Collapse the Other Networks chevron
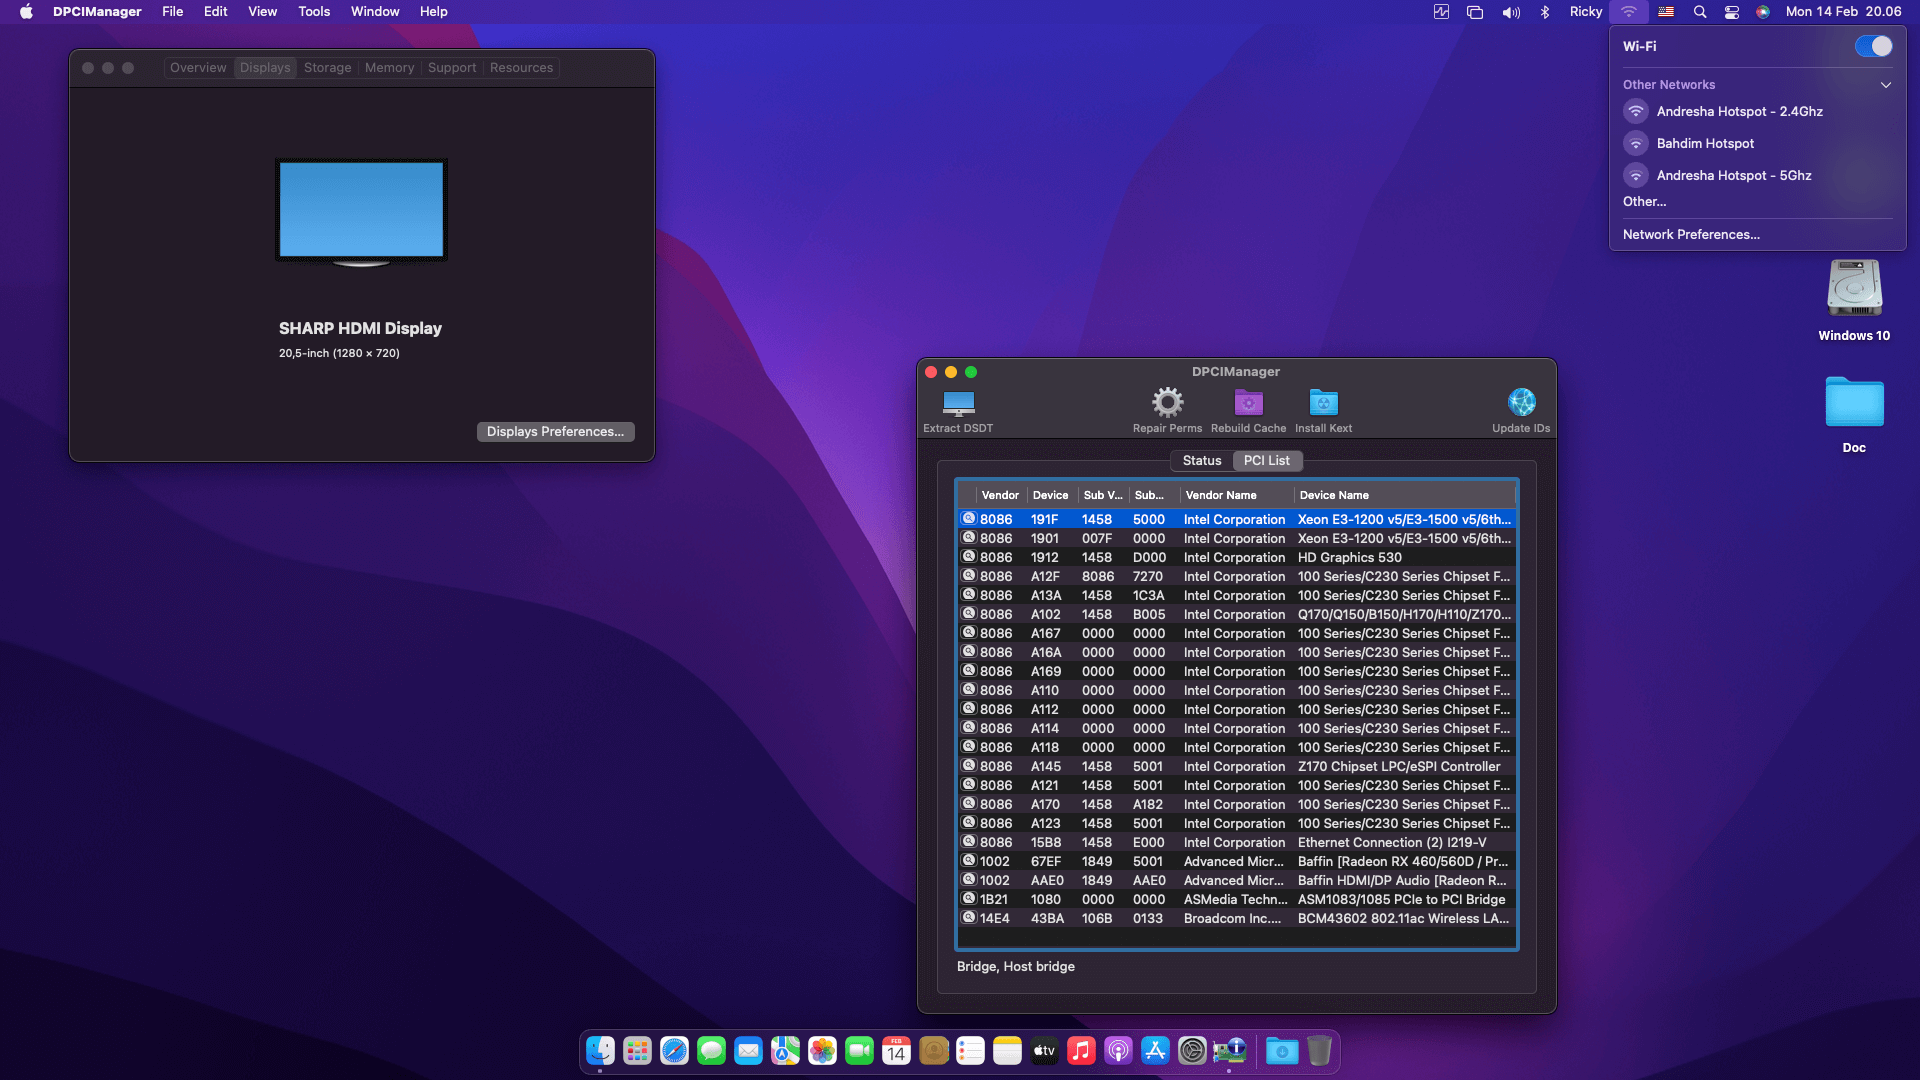This screenshot has height=1080, width=1920. pos(1885,85)
